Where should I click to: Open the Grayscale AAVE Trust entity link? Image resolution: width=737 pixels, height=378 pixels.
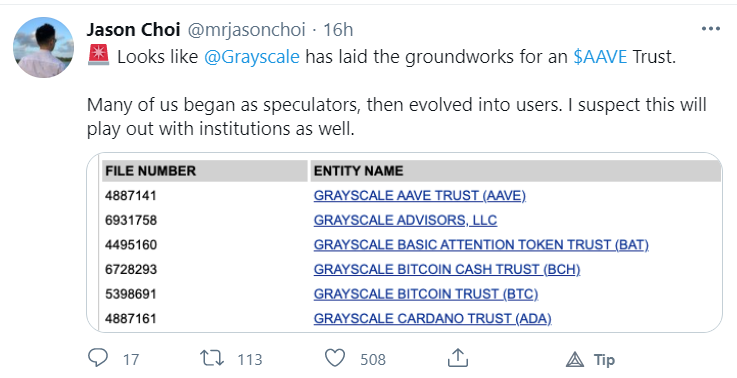point(420,196)
